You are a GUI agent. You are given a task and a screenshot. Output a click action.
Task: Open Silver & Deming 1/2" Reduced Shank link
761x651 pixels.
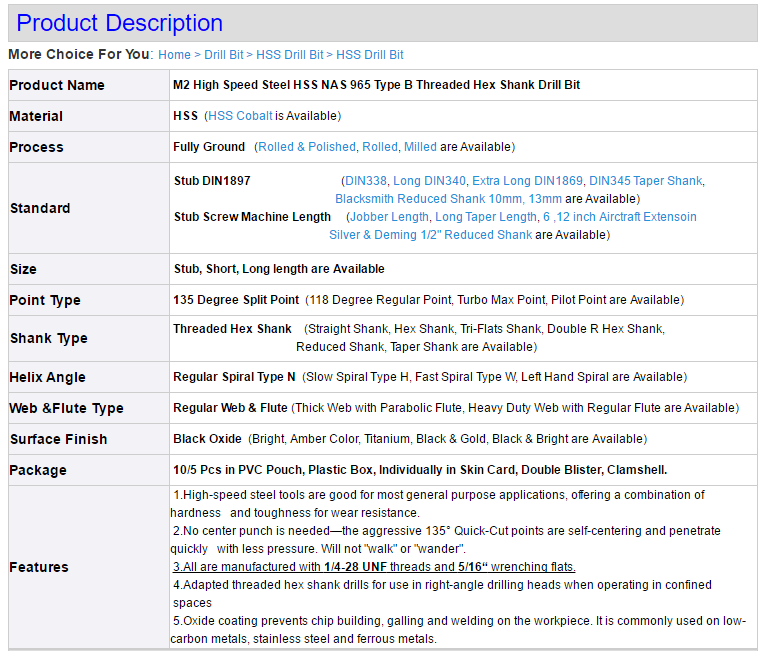coord(430,235)
